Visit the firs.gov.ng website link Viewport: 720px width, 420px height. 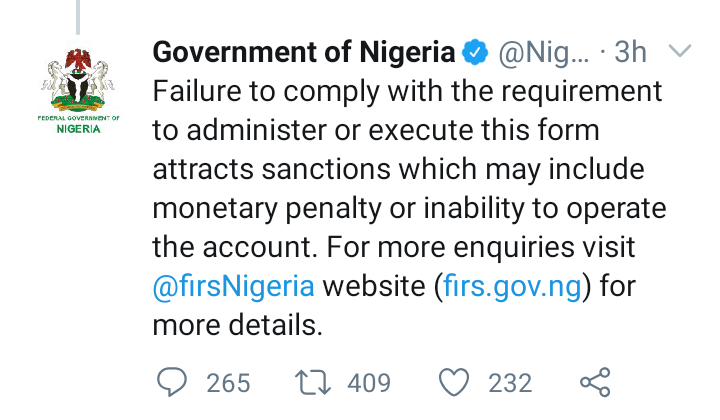click(513, 287)
